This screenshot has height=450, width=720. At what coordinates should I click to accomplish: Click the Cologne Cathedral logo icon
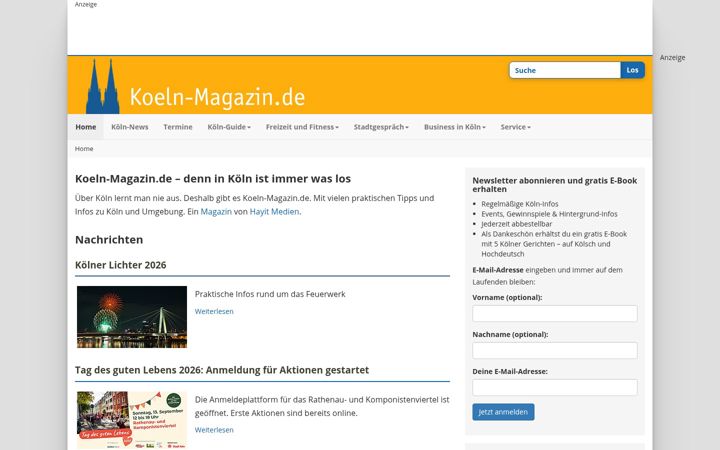pyautogui.click(x=102, y=86)
